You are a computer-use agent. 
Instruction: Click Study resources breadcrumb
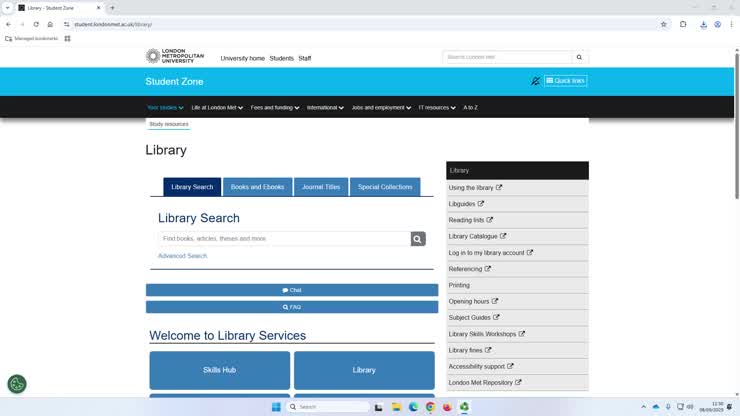coord(168,124)
